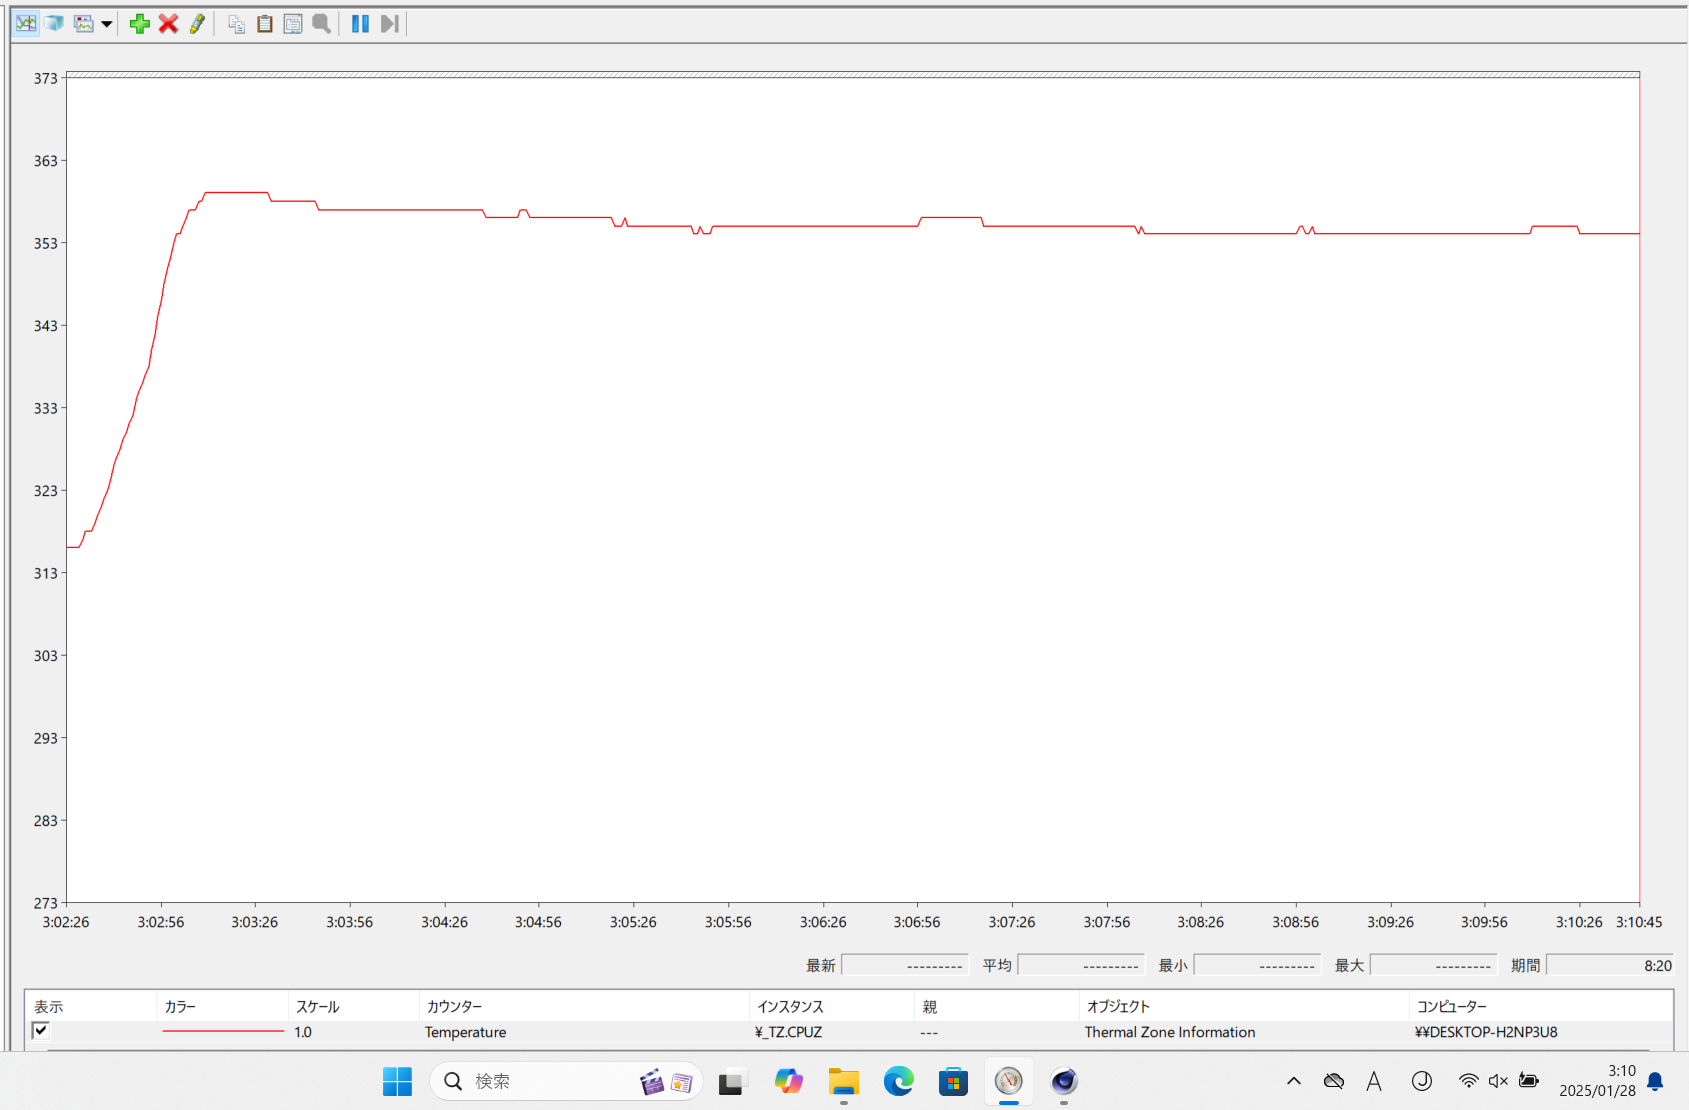This screenshot has height=1110, width=1689.
Task: Click computer name \\DESKTOP-H2NP3U8
Action: tap(1486, 1032)
